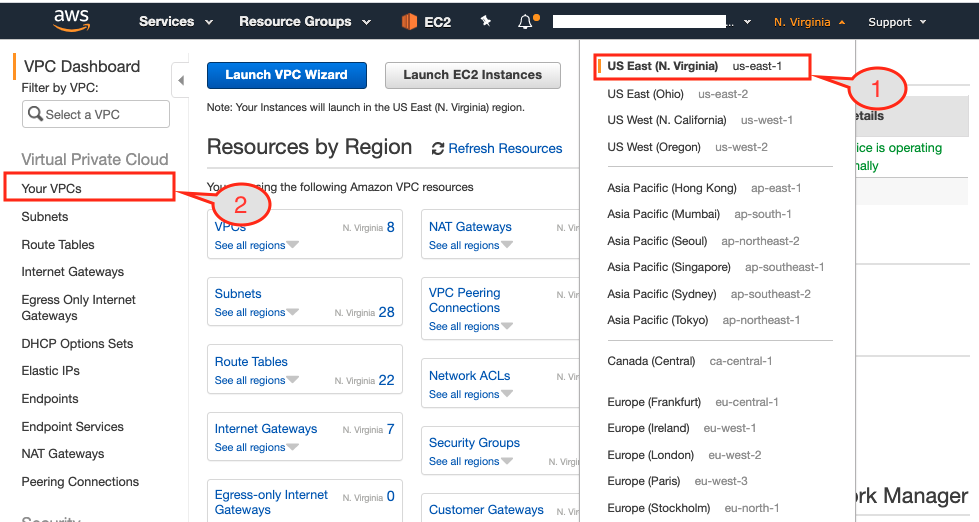Viewport: 979px width, 522px height.
Task: Expand See all regions under Route Tables
Action: [x=257, y=380]
